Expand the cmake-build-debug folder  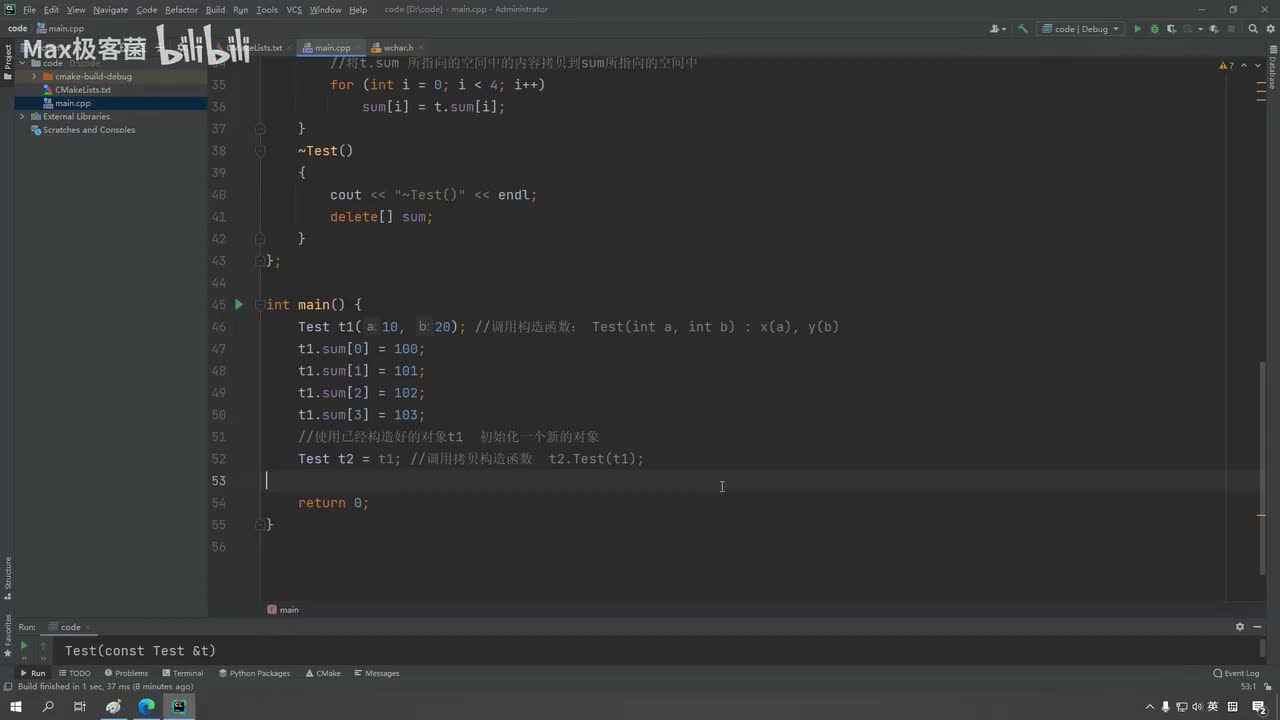(x=35, y=76)
